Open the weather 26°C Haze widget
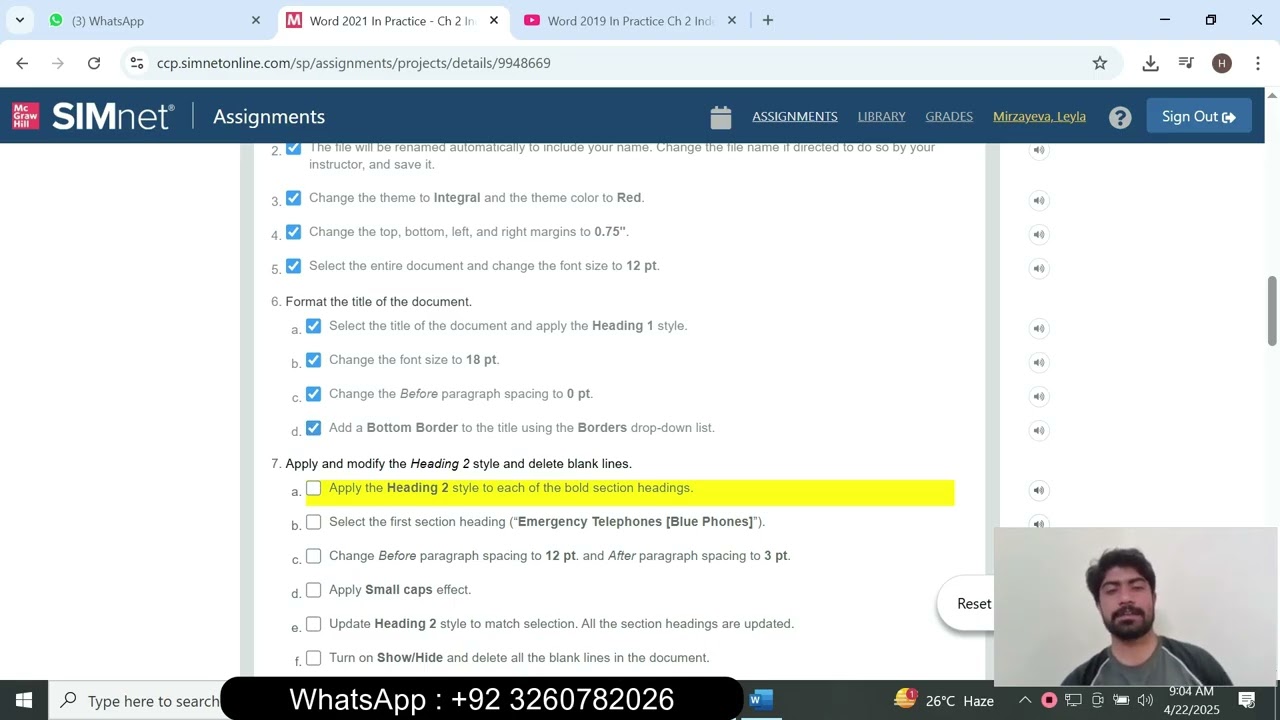The image size is (1280, 720). [945, 700]
